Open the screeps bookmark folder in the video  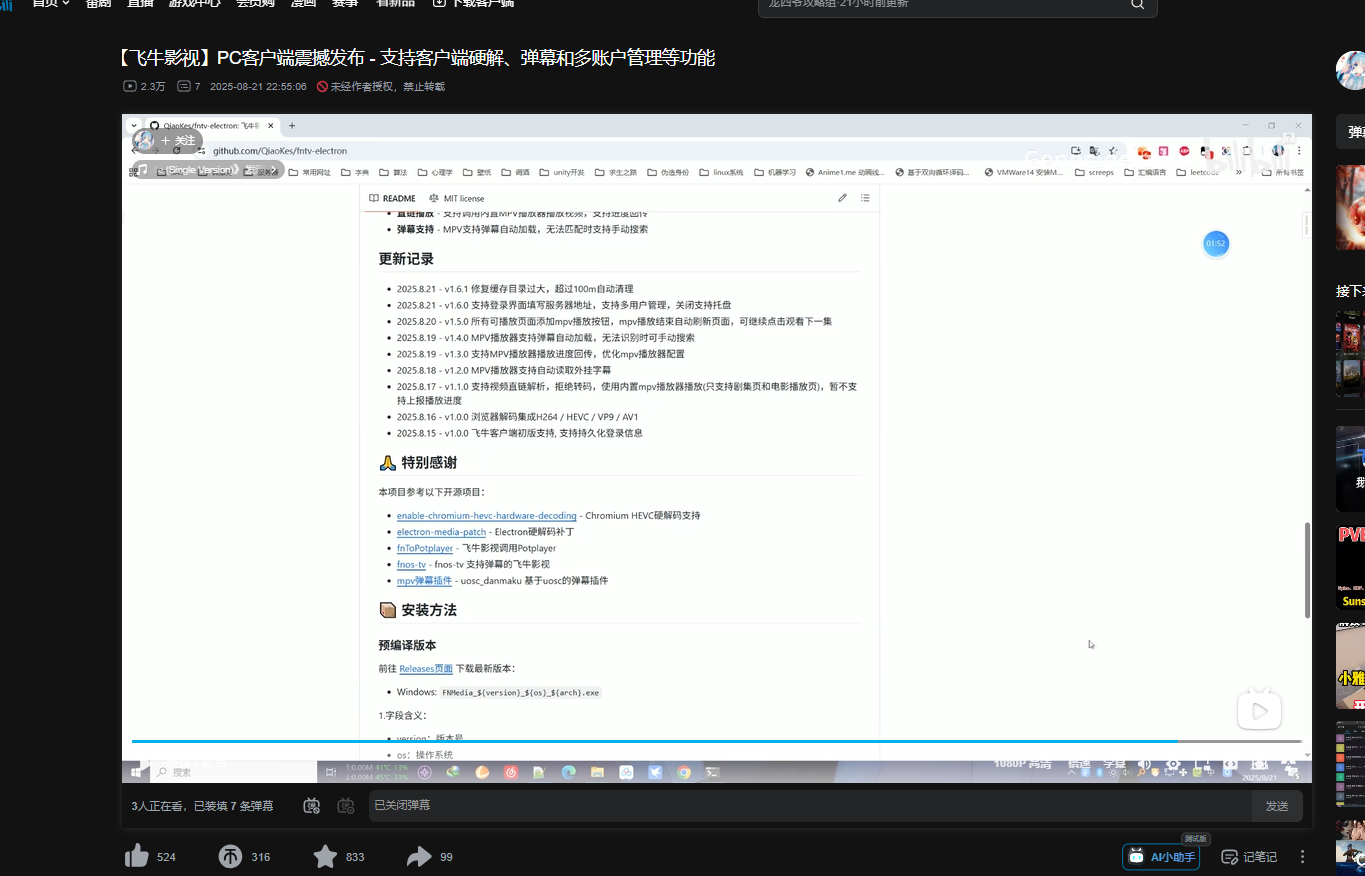pos(1094,172)
